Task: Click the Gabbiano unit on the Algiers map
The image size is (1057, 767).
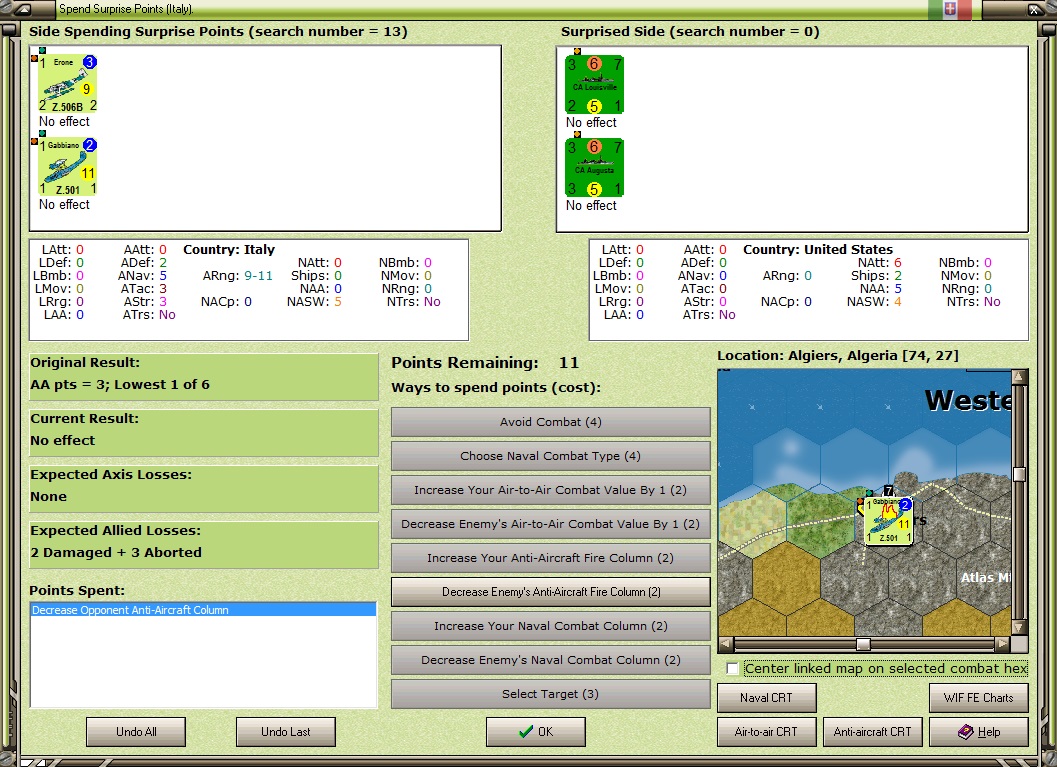Action: pyautogui.click(x=888, y=521)
